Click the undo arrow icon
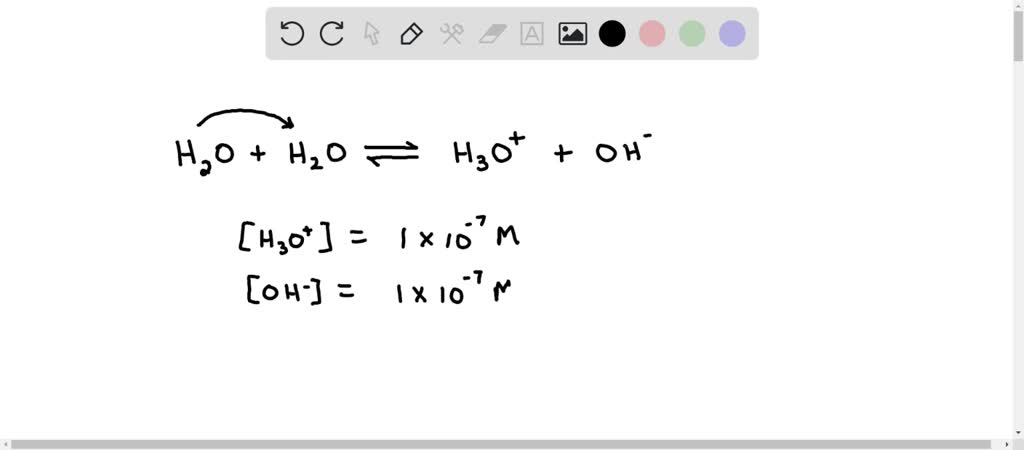Screen dimensions: 1024x450 click(x=291, y=33)
